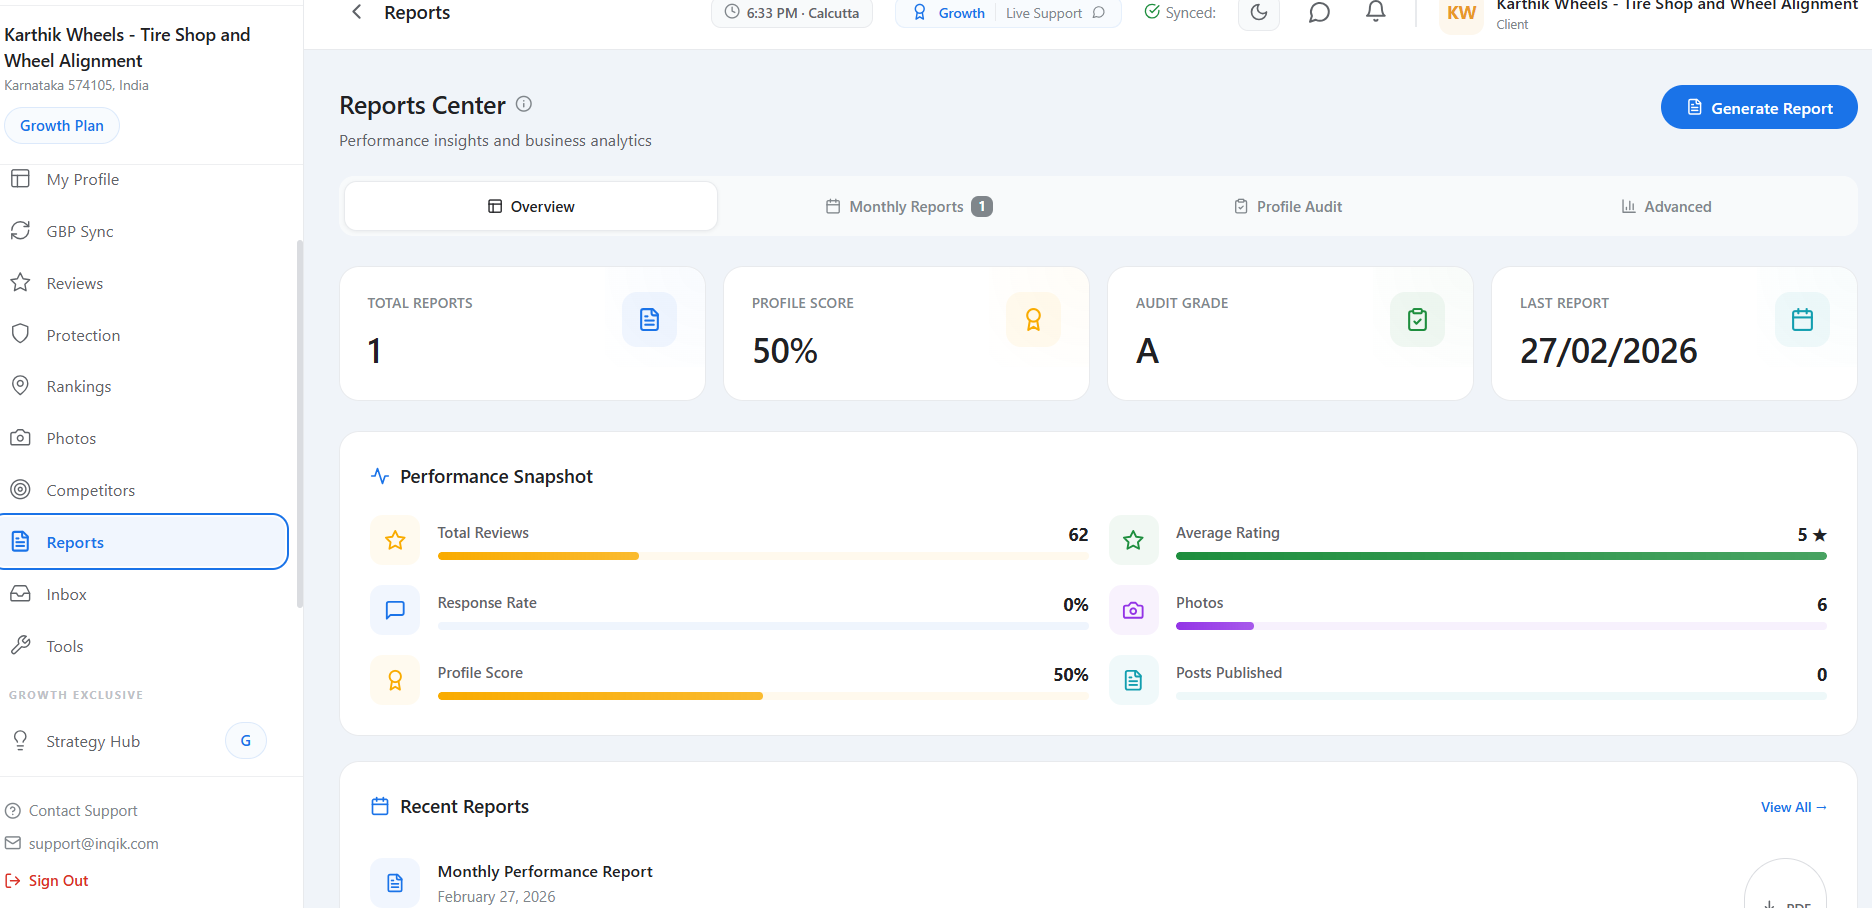Open the chat messages icon
The image size is (1872, 908).
click(1319, 13)
